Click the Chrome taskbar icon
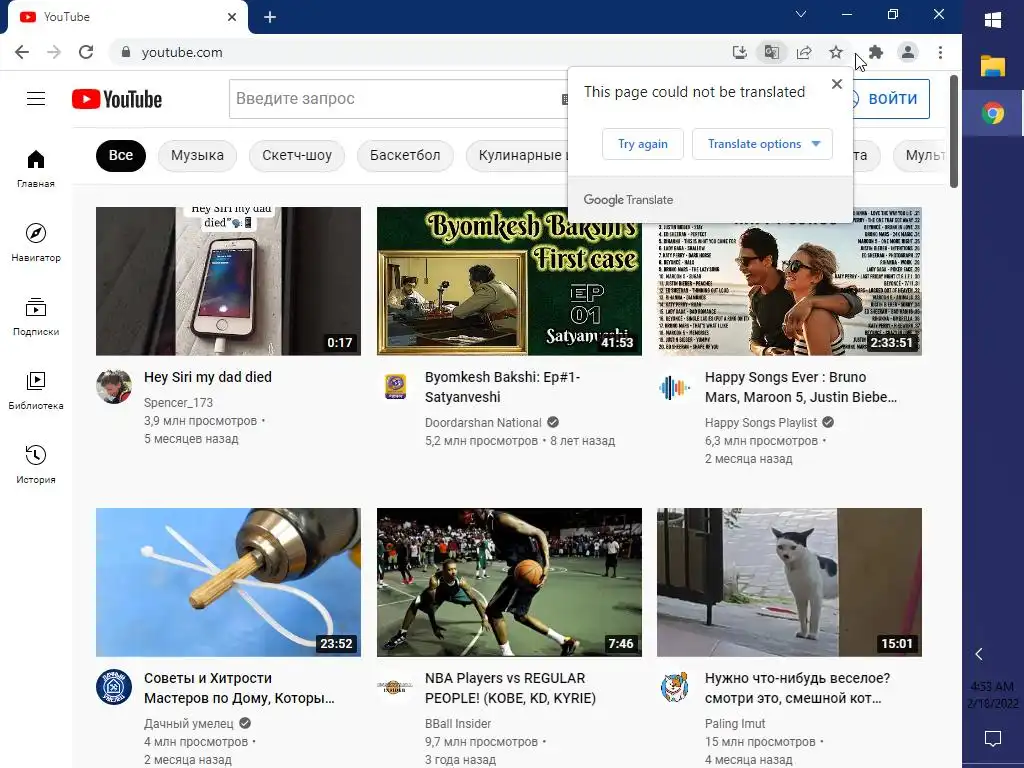Screen dimensions: 1024x768 point(993,114)
